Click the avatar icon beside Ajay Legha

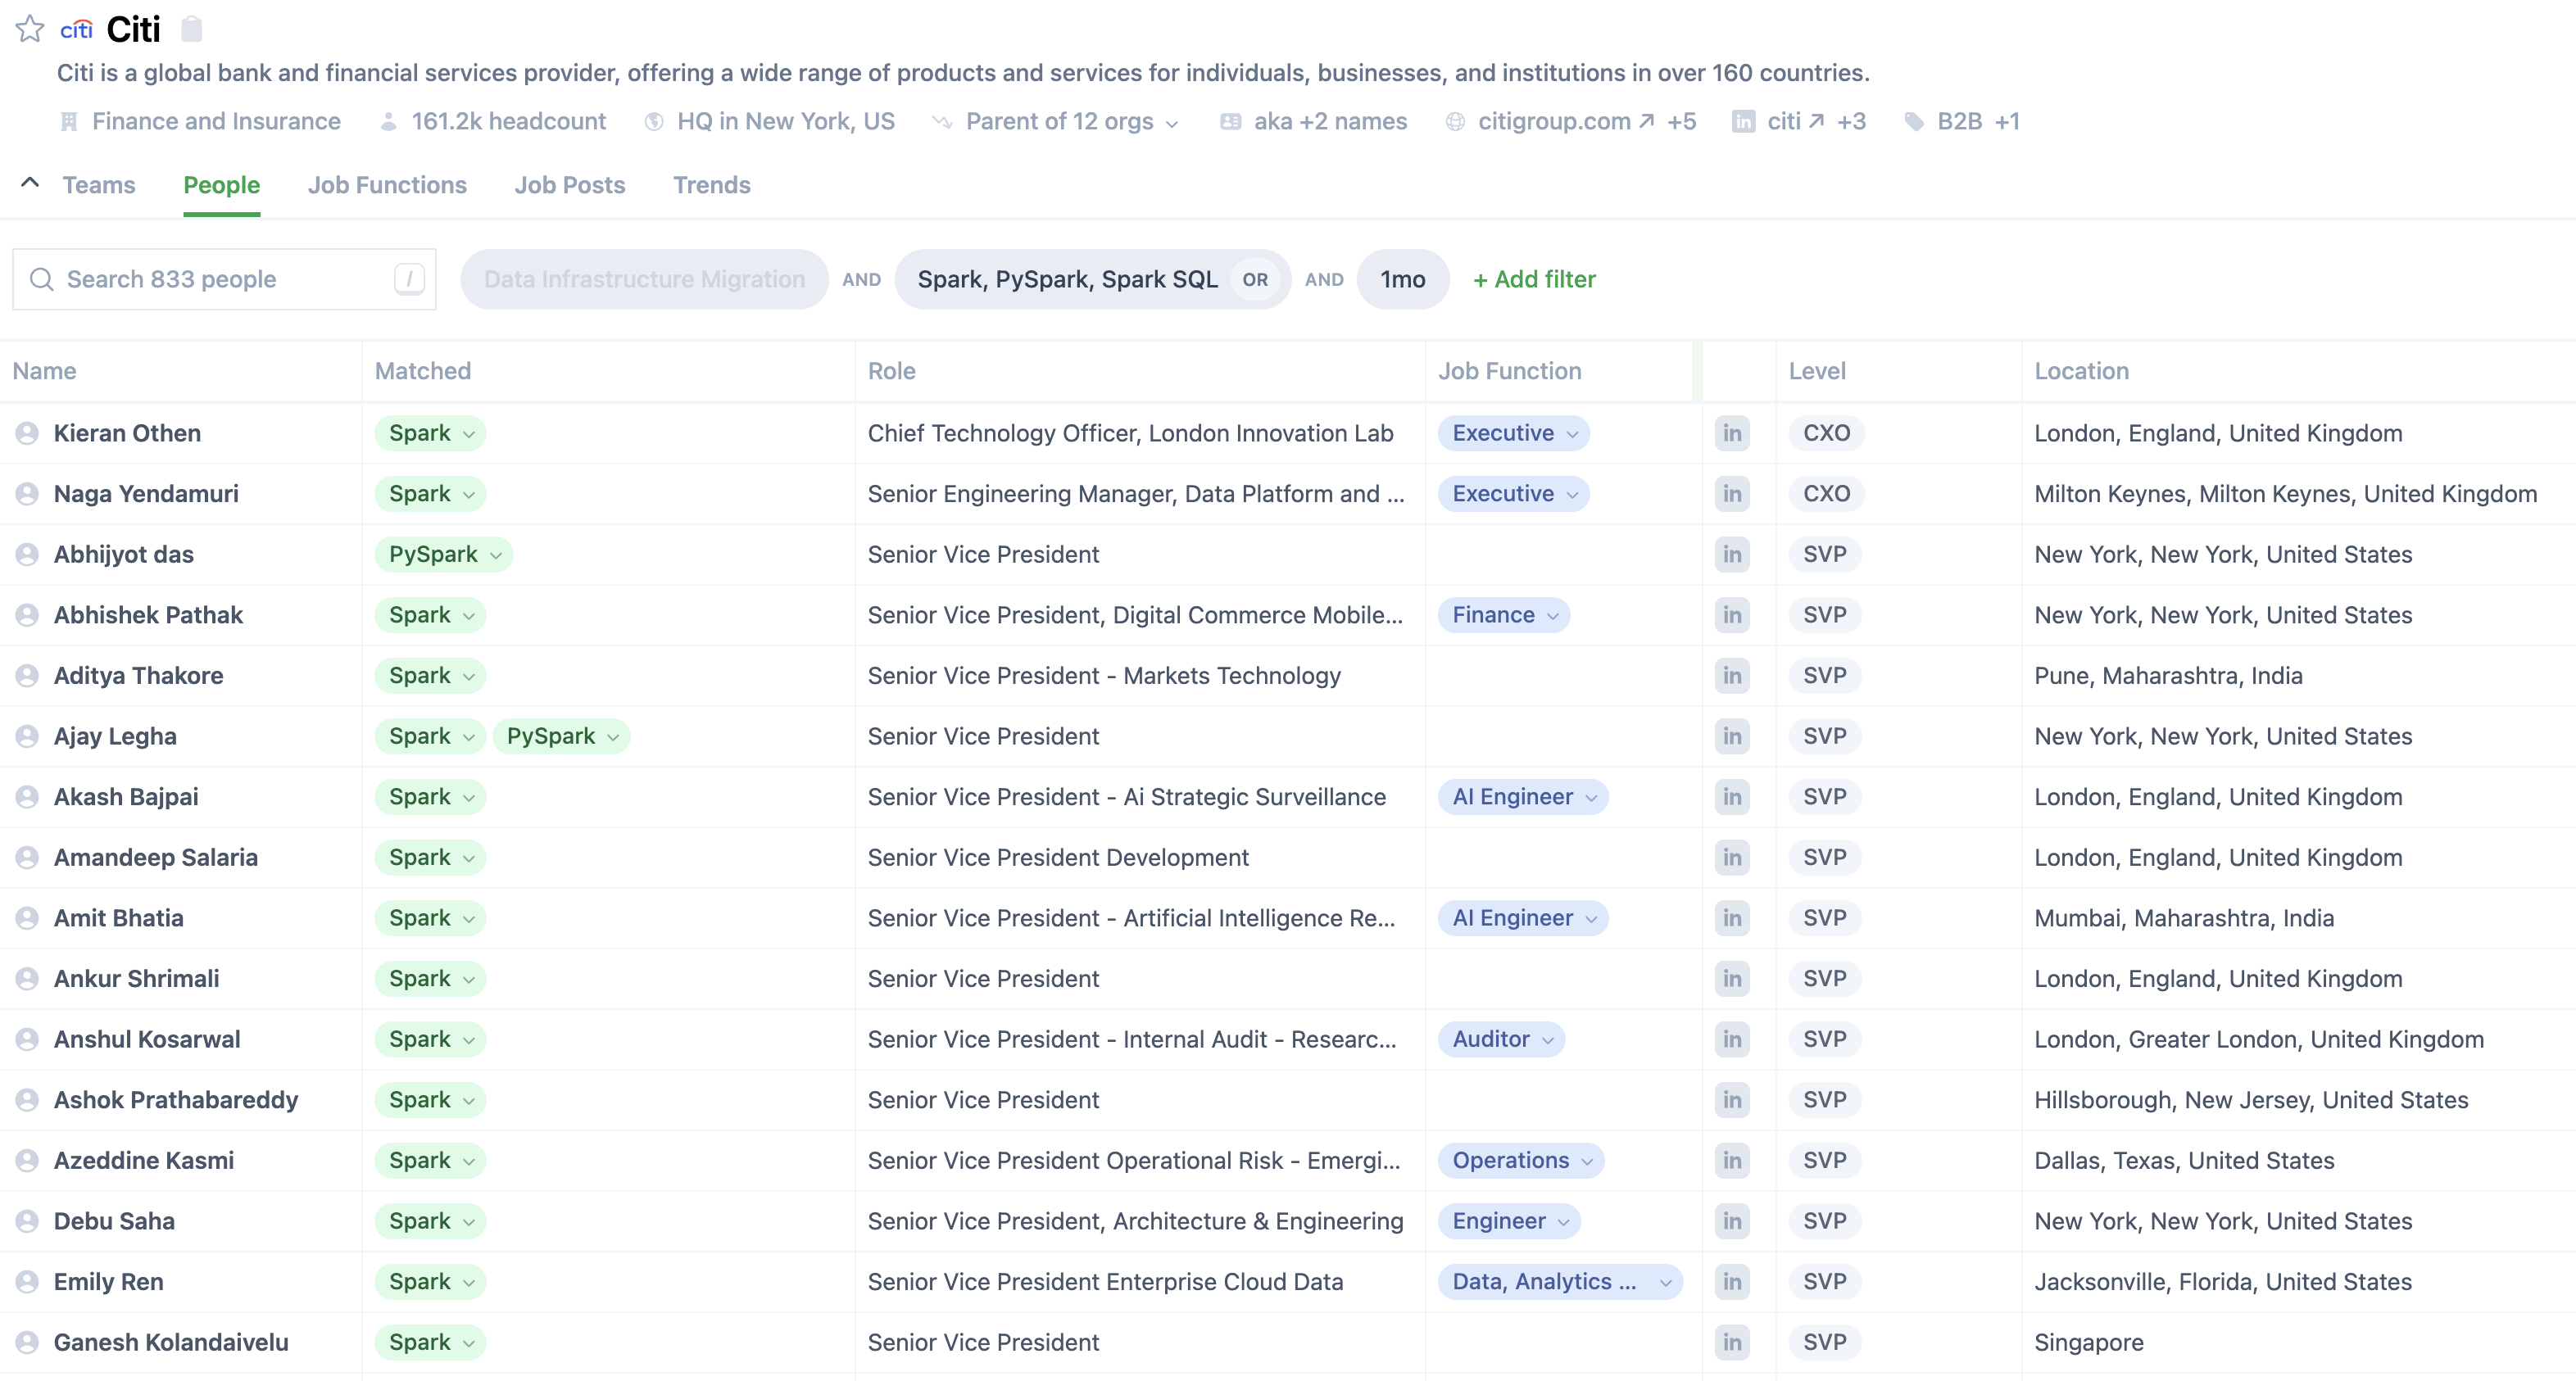(27, 737)
